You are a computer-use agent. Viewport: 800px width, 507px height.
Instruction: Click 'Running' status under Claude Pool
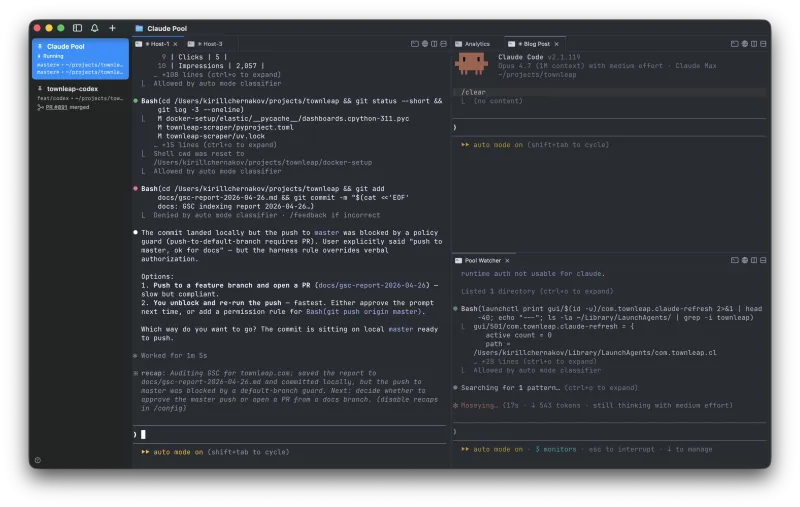pos(53,56)
